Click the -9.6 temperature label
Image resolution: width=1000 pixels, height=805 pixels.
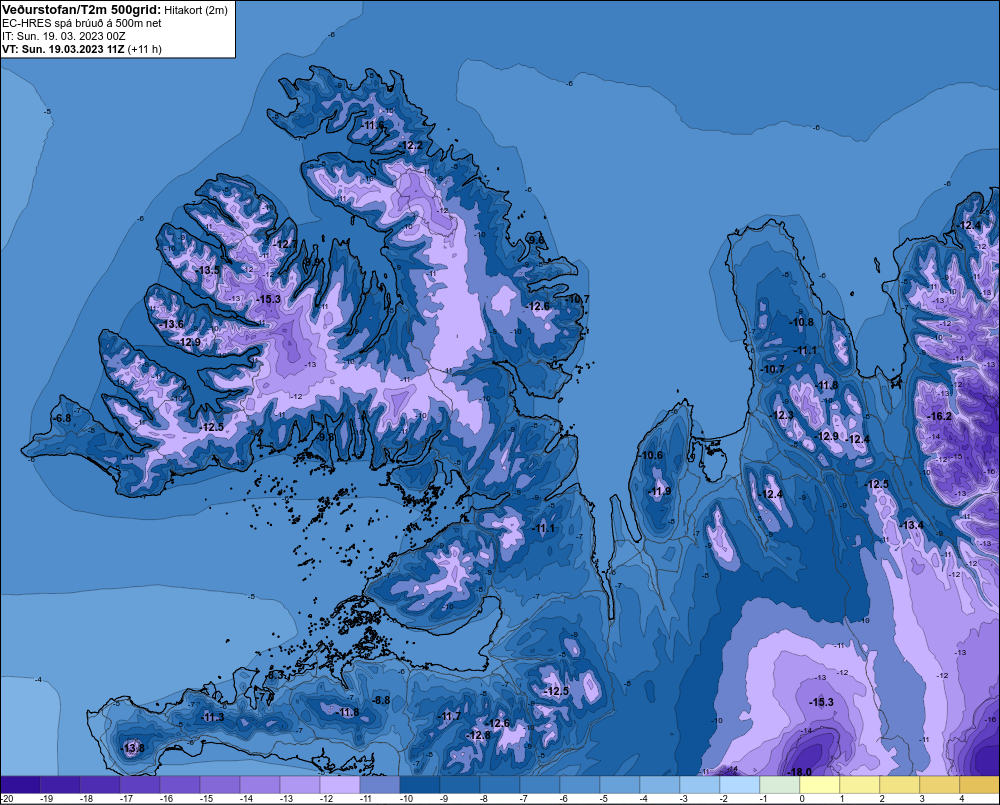(x=536, y=240)
